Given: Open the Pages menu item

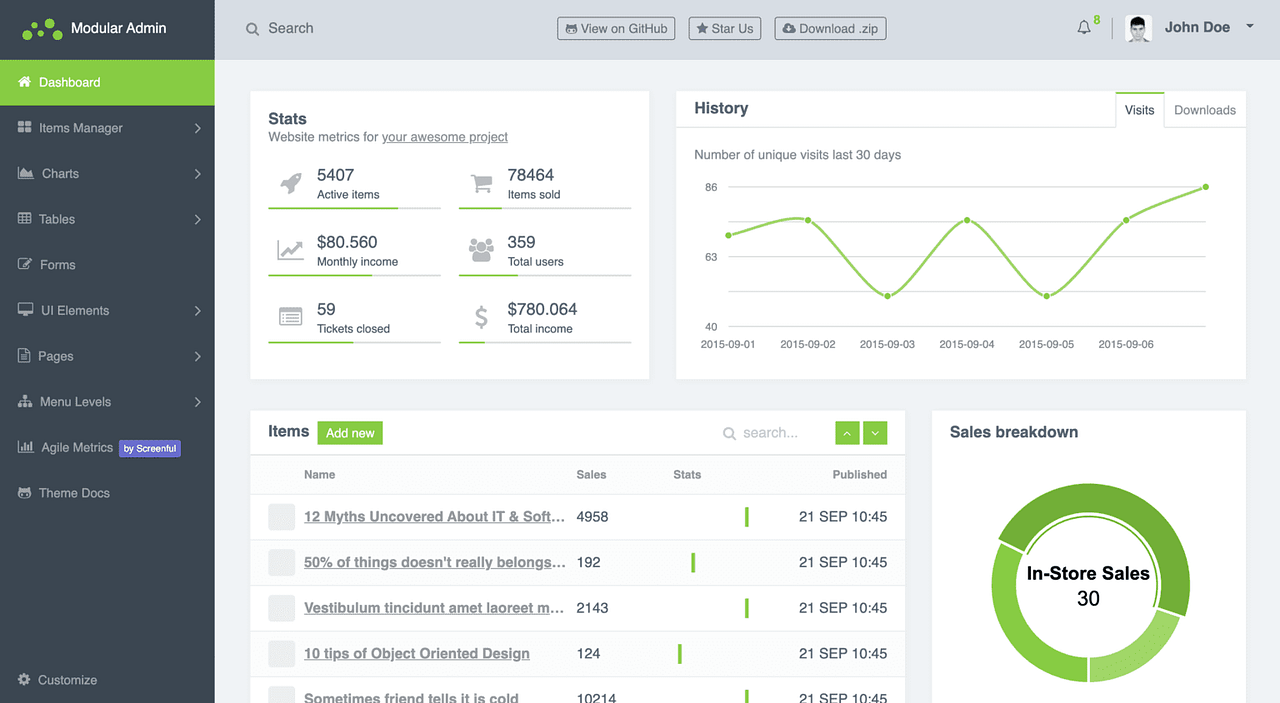Looking at the screenshot, I should pos(57,355).
